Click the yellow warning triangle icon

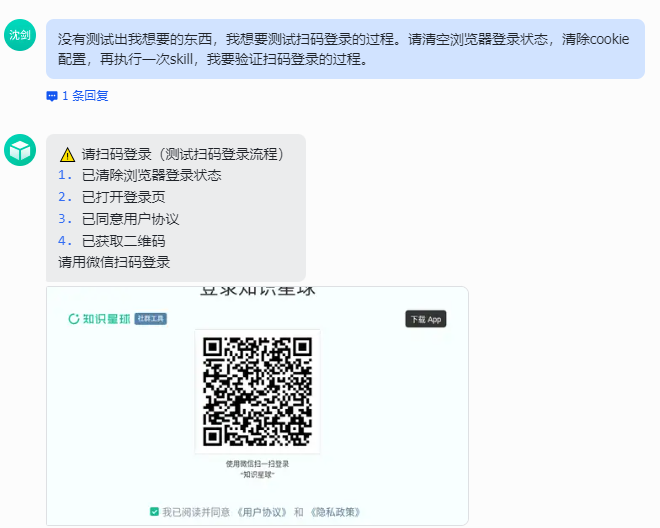click(x=67, y=155)
